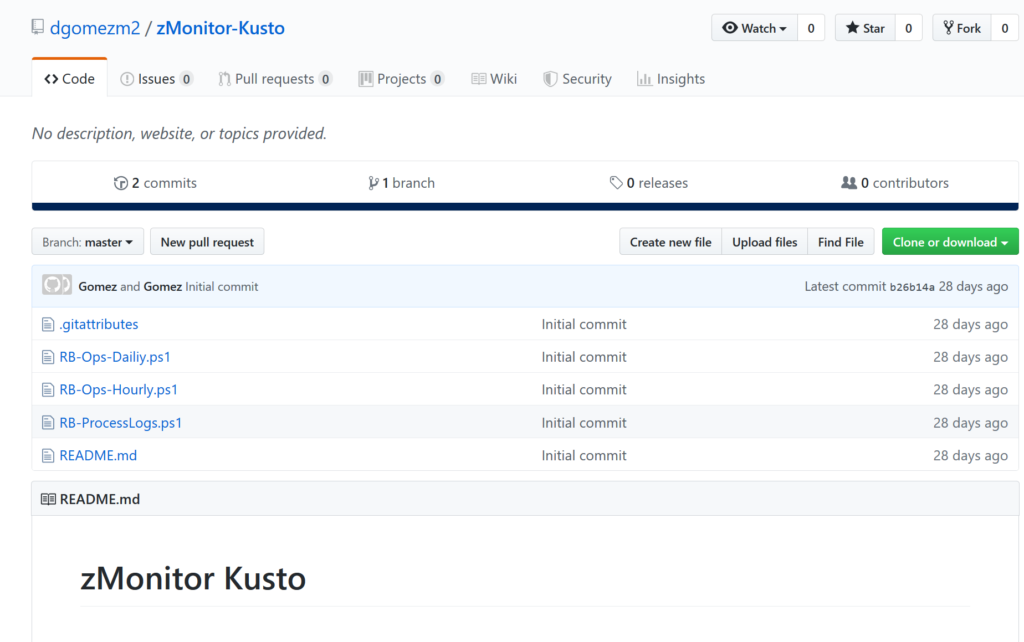View the 0 contributors link
The width and height of the screenshot is (1024, 642).
click(x=895, y=183)
